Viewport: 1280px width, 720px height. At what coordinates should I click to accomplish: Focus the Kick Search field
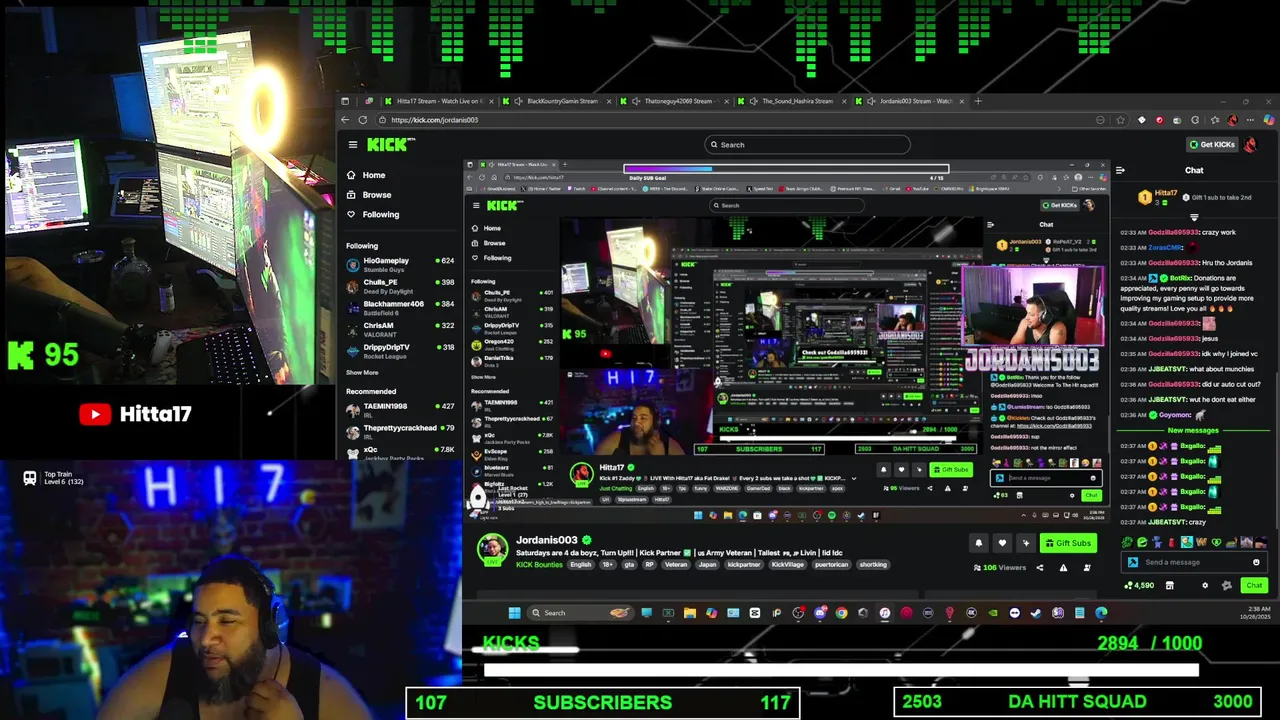(807, 145)
